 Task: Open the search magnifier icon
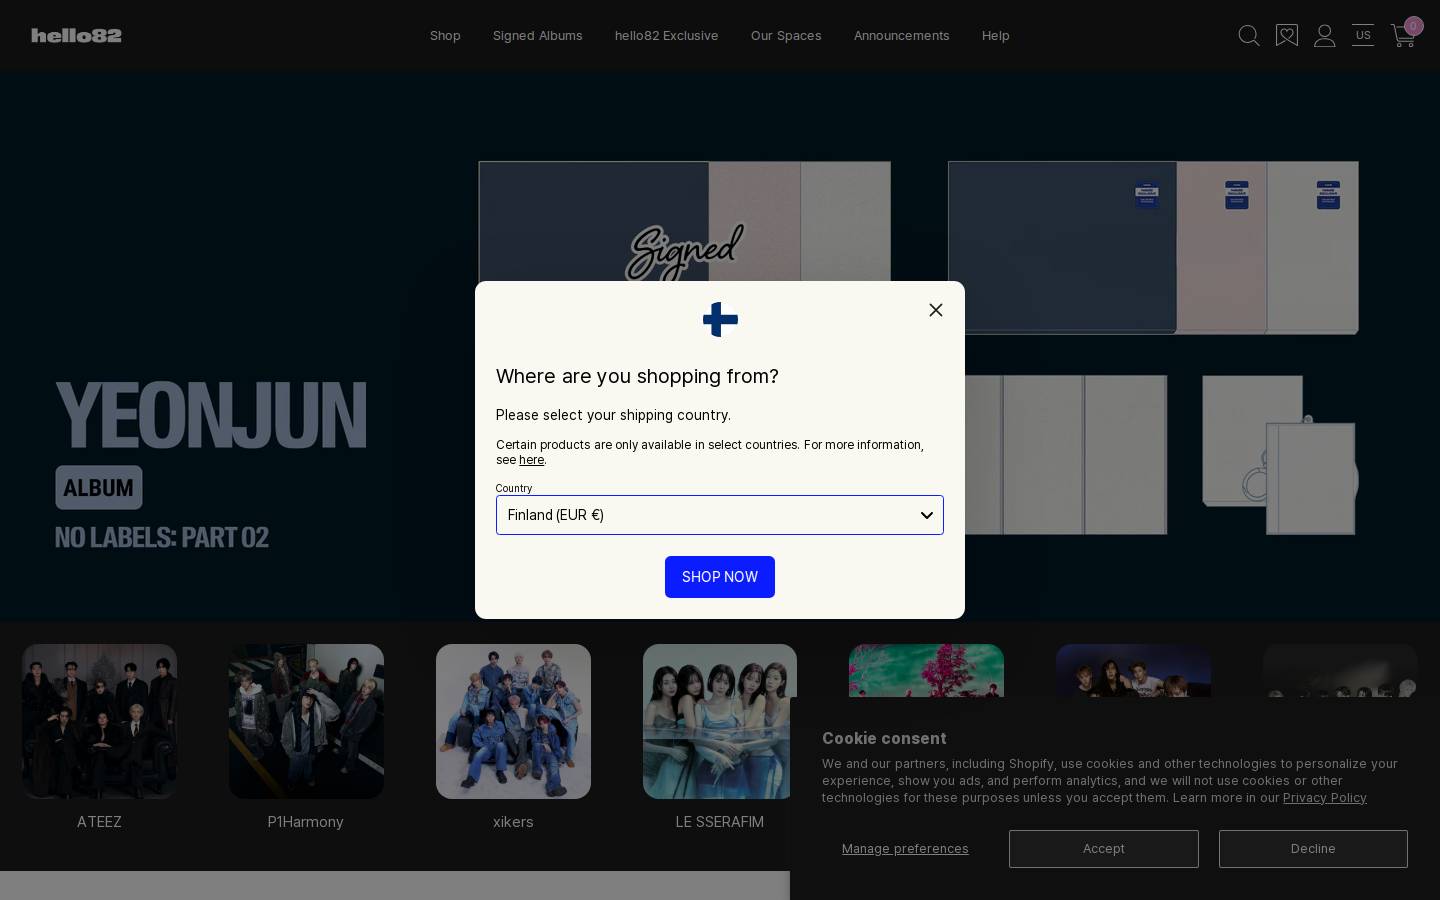coord(1249,36)
